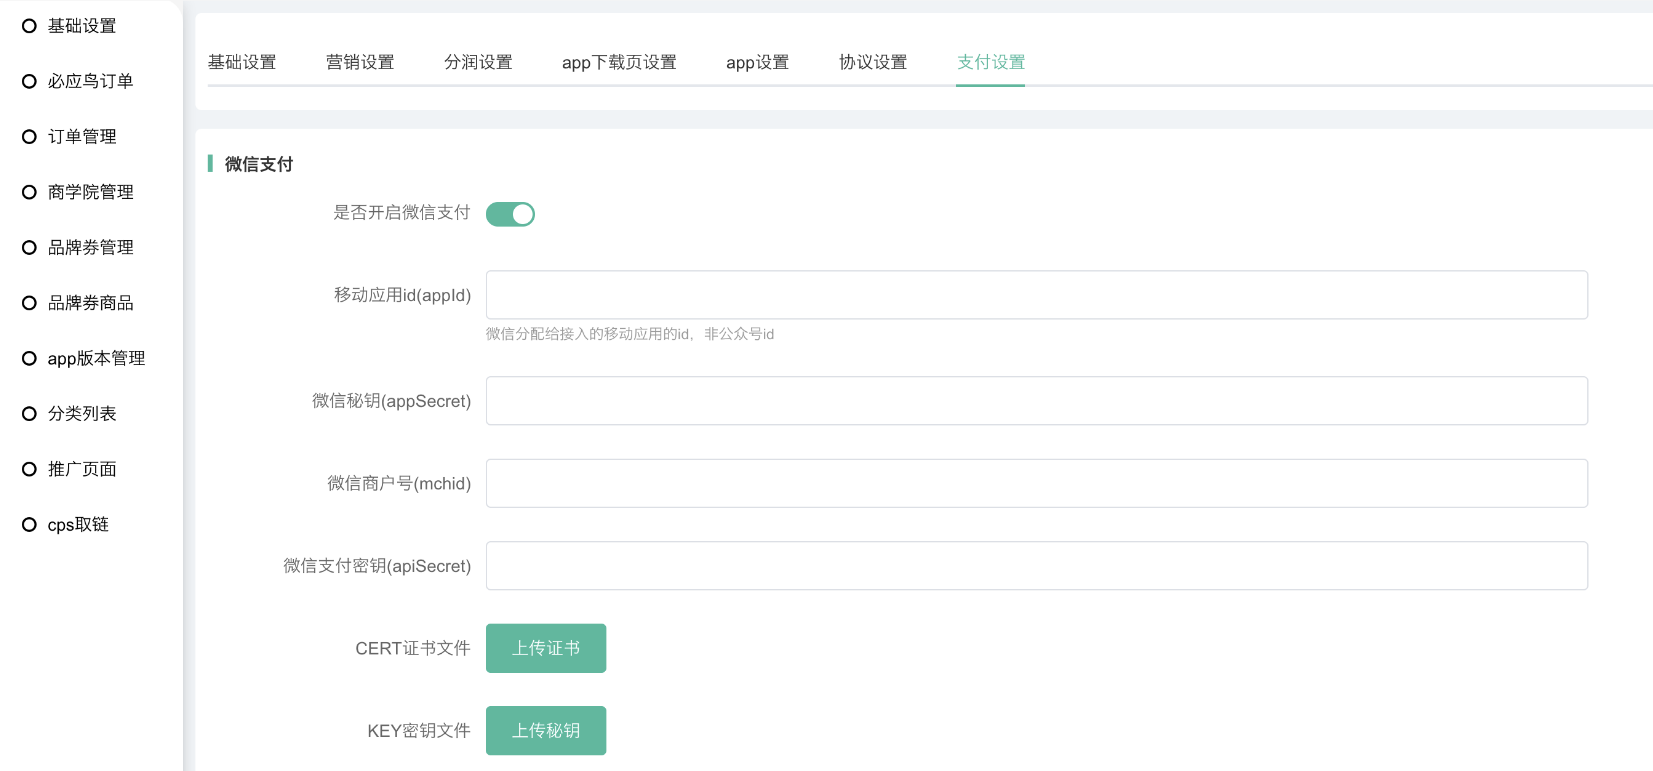The height and width of the screenshot is (771, 1653).
Task: Click circle icon beside 推广页面
Action: coord(29,469)
